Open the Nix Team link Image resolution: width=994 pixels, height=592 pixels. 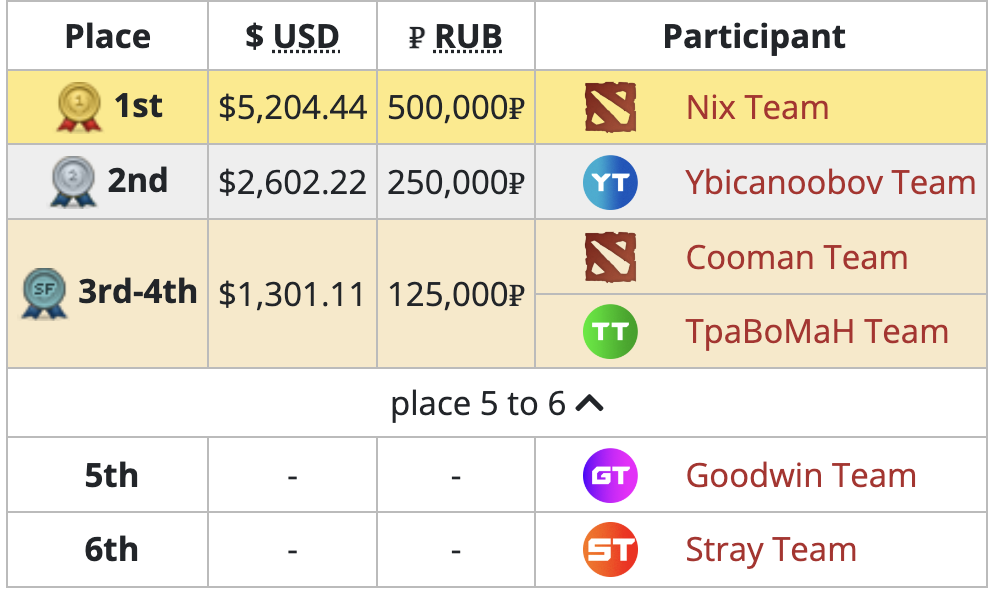757,107
